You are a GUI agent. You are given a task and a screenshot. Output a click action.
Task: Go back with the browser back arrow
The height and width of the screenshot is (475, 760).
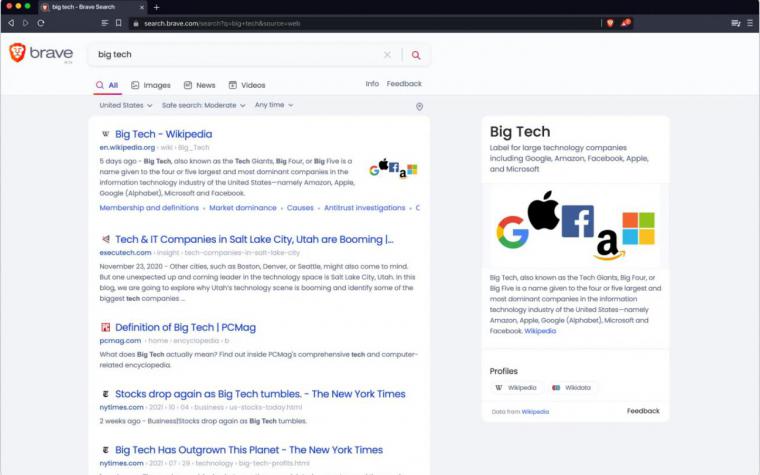coord(11,23)
